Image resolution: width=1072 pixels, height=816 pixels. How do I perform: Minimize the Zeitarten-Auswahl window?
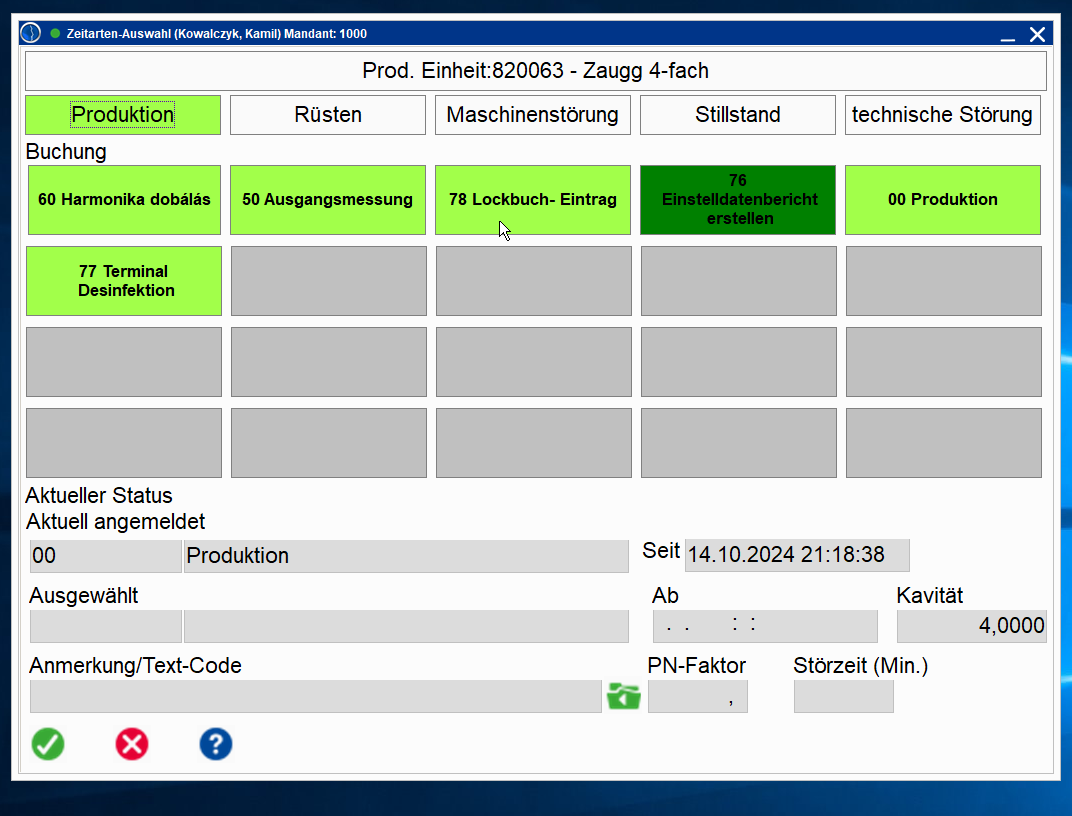tap(1007, 35)
